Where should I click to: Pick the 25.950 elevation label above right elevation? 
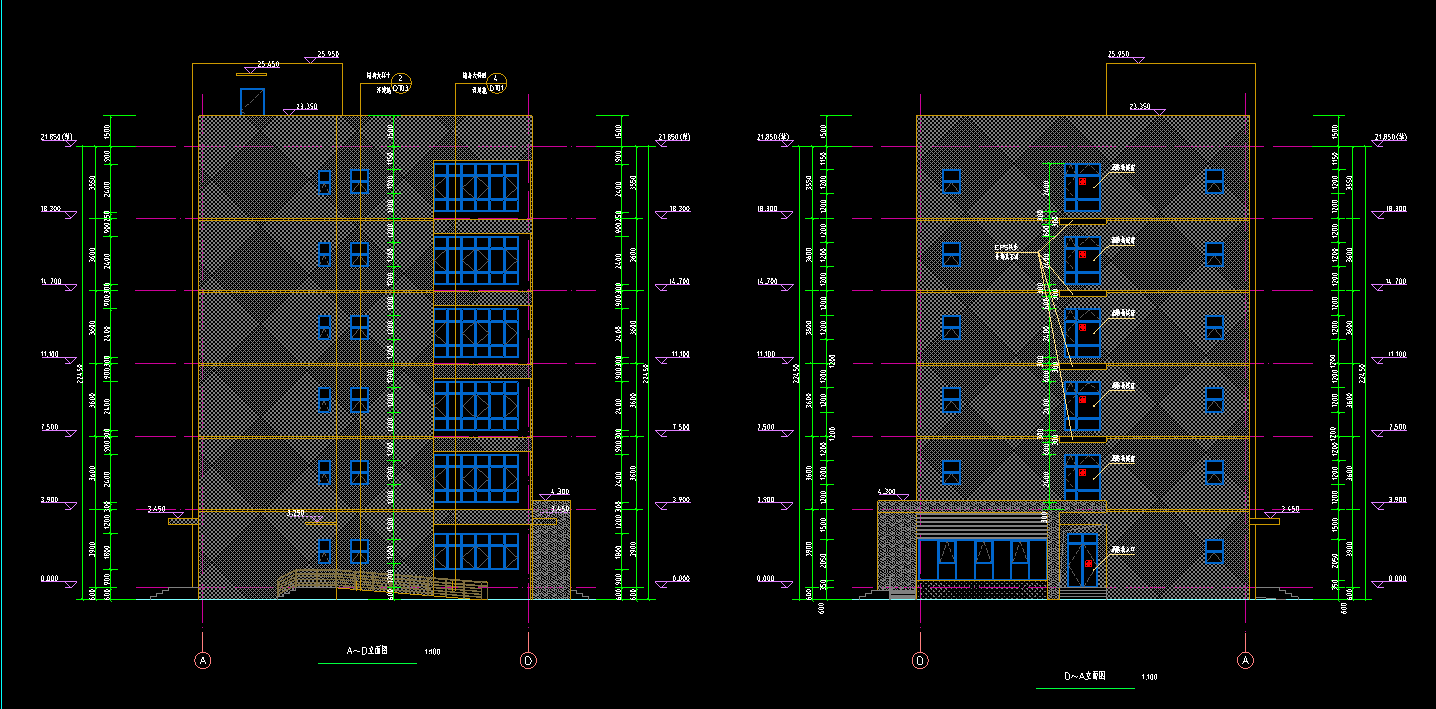point(1118,54)
